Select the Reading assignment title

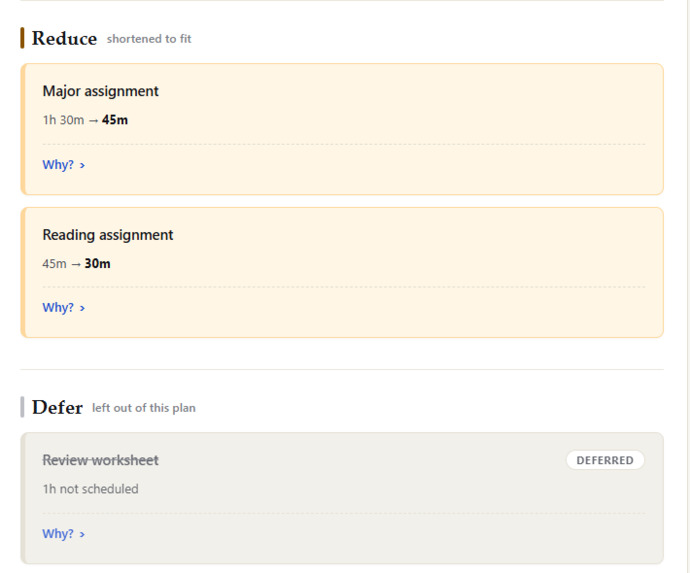(108, 235)
